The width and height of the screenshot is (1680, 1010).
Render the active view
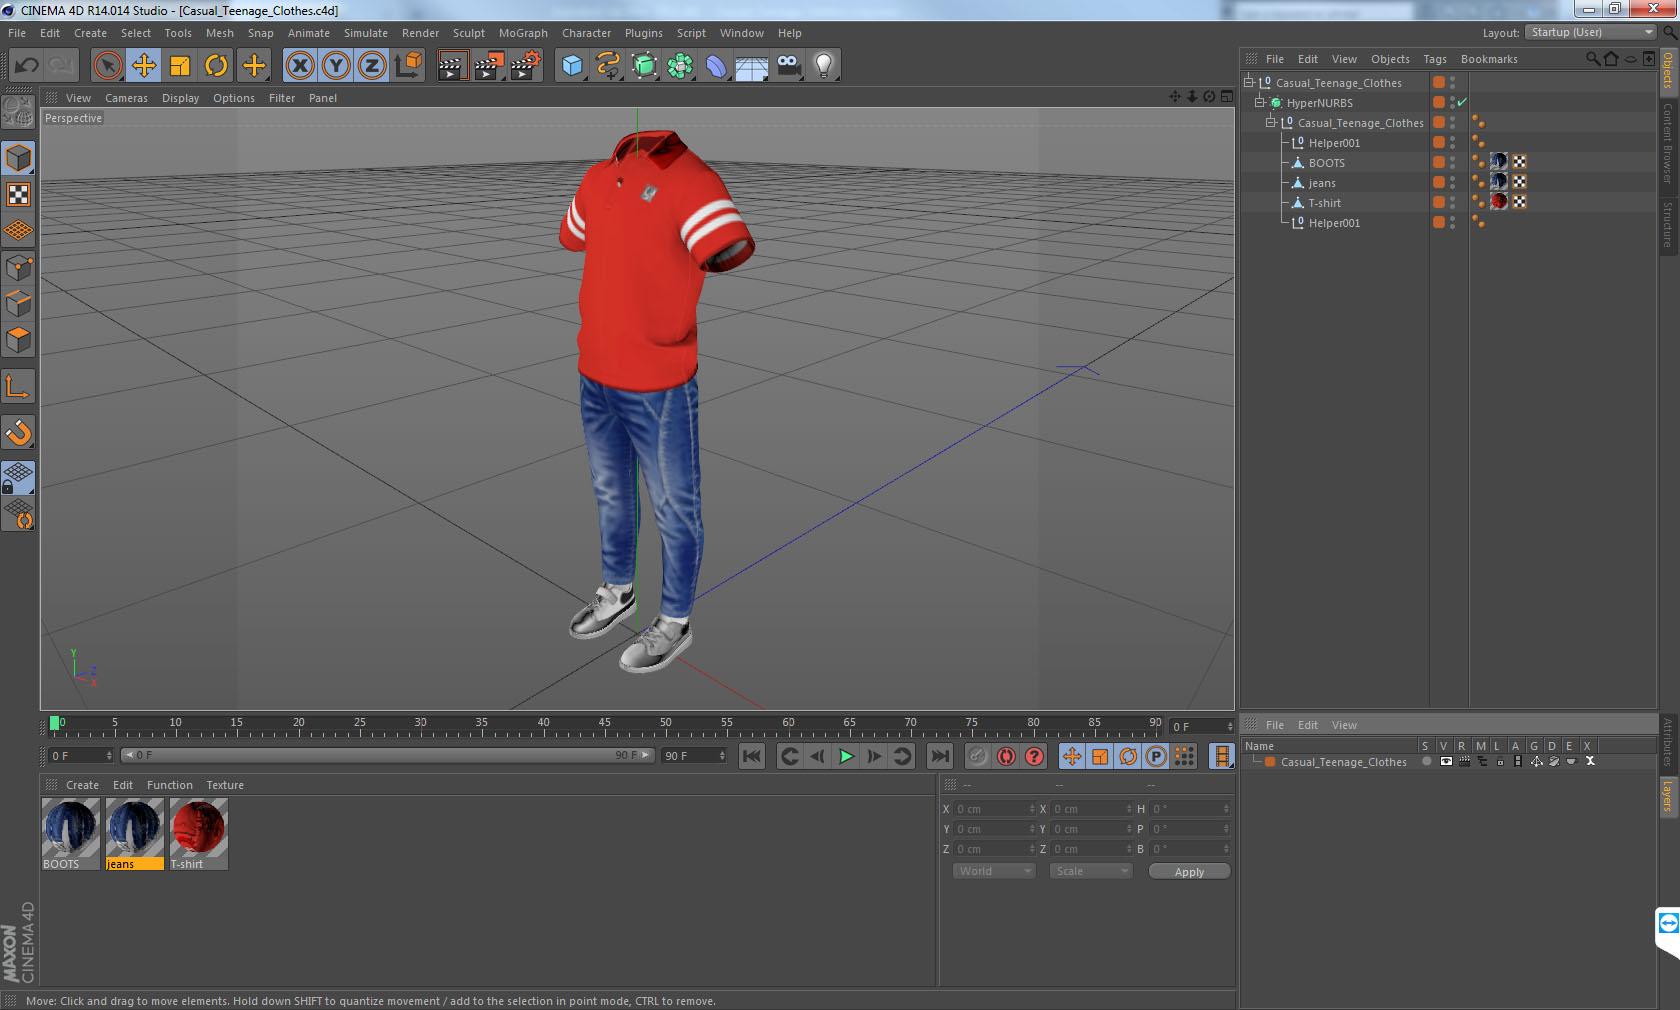pyautogui.click(x=452, y=66)
